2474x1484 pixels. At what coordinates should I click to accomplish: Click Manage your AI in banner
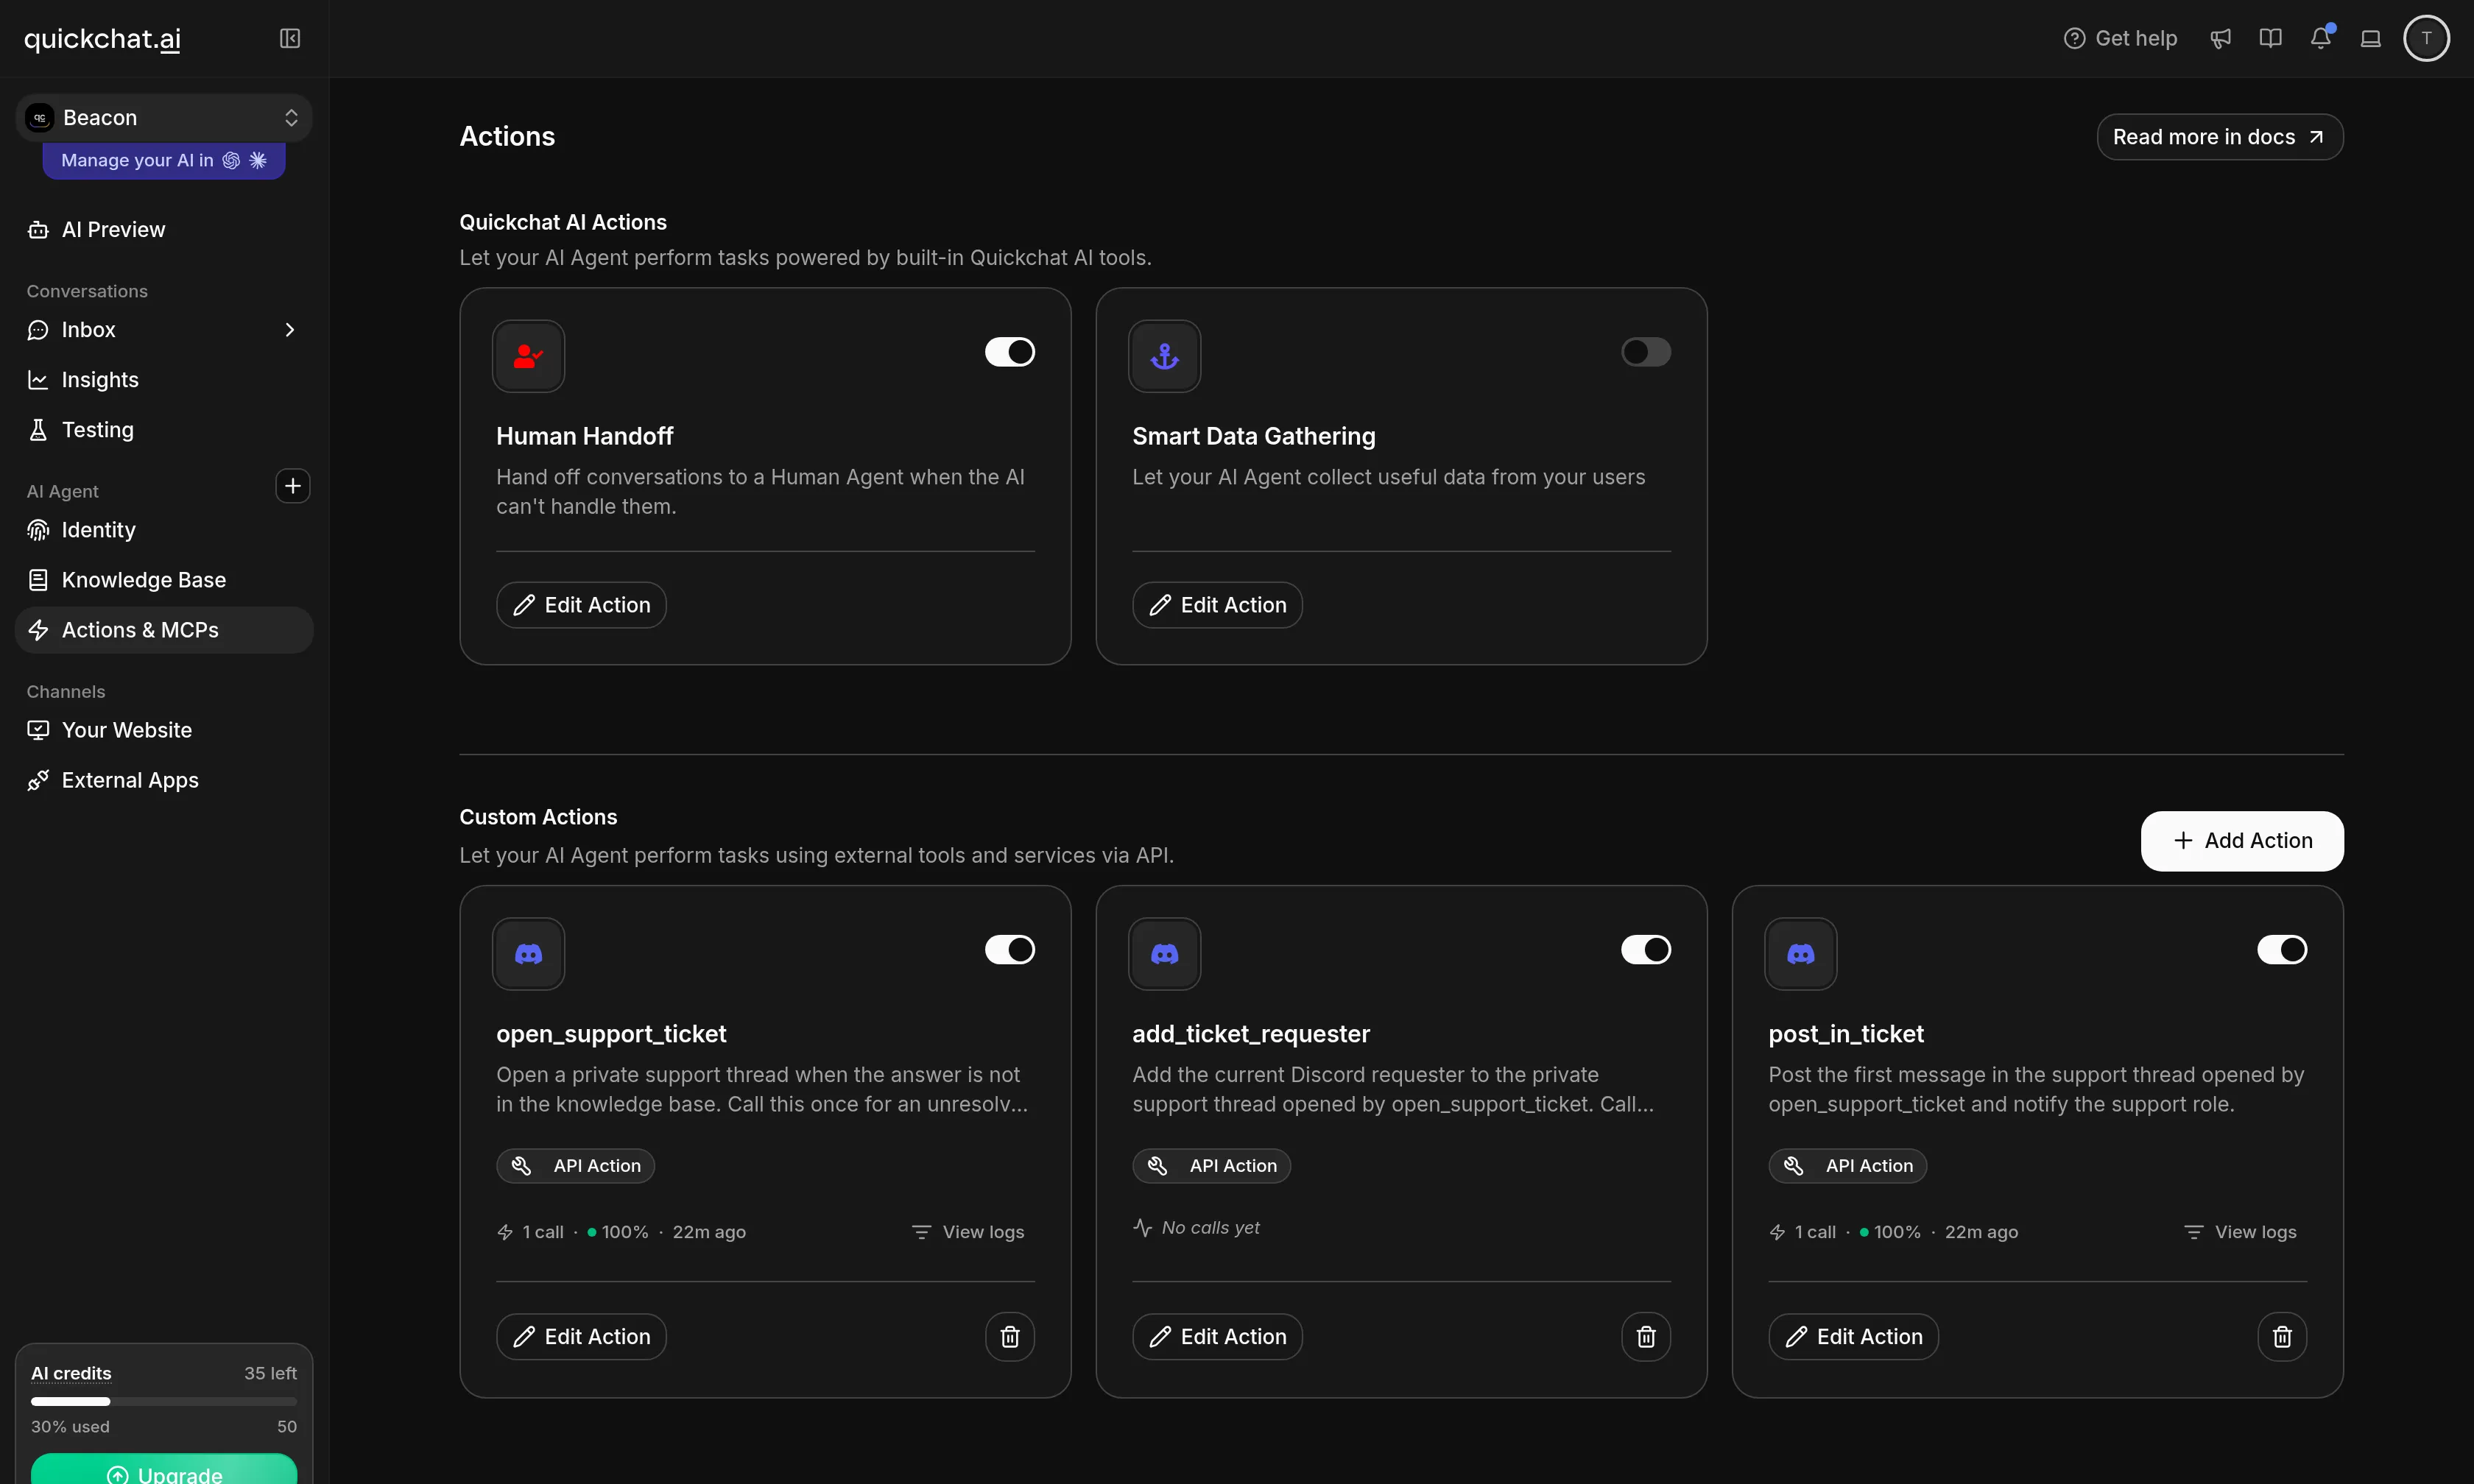coord(164,160)
